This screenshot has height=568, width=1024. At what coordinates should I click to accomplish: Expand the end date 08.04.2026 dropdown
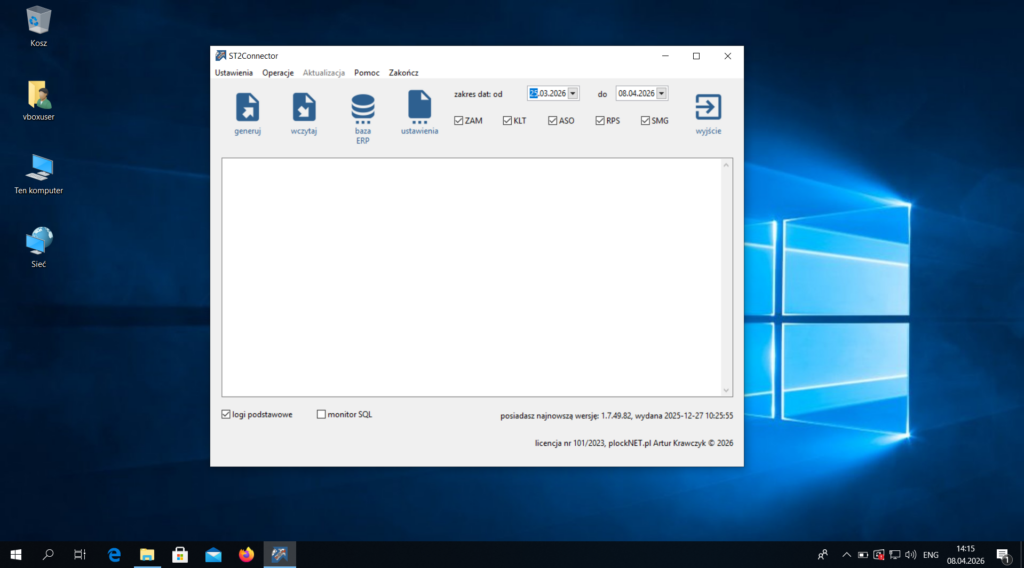click(x=661, y=93)
